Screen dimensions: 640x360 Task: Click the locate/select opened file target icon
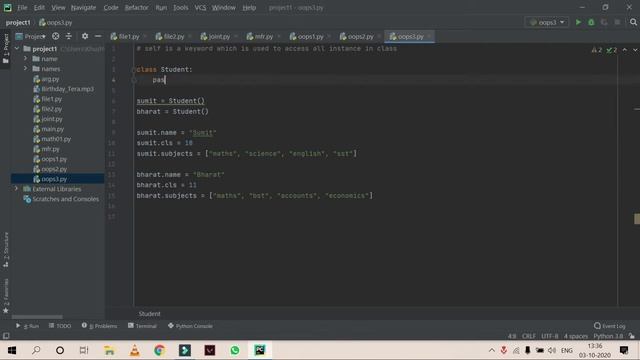pyautogui.click(x=56, y=36)
